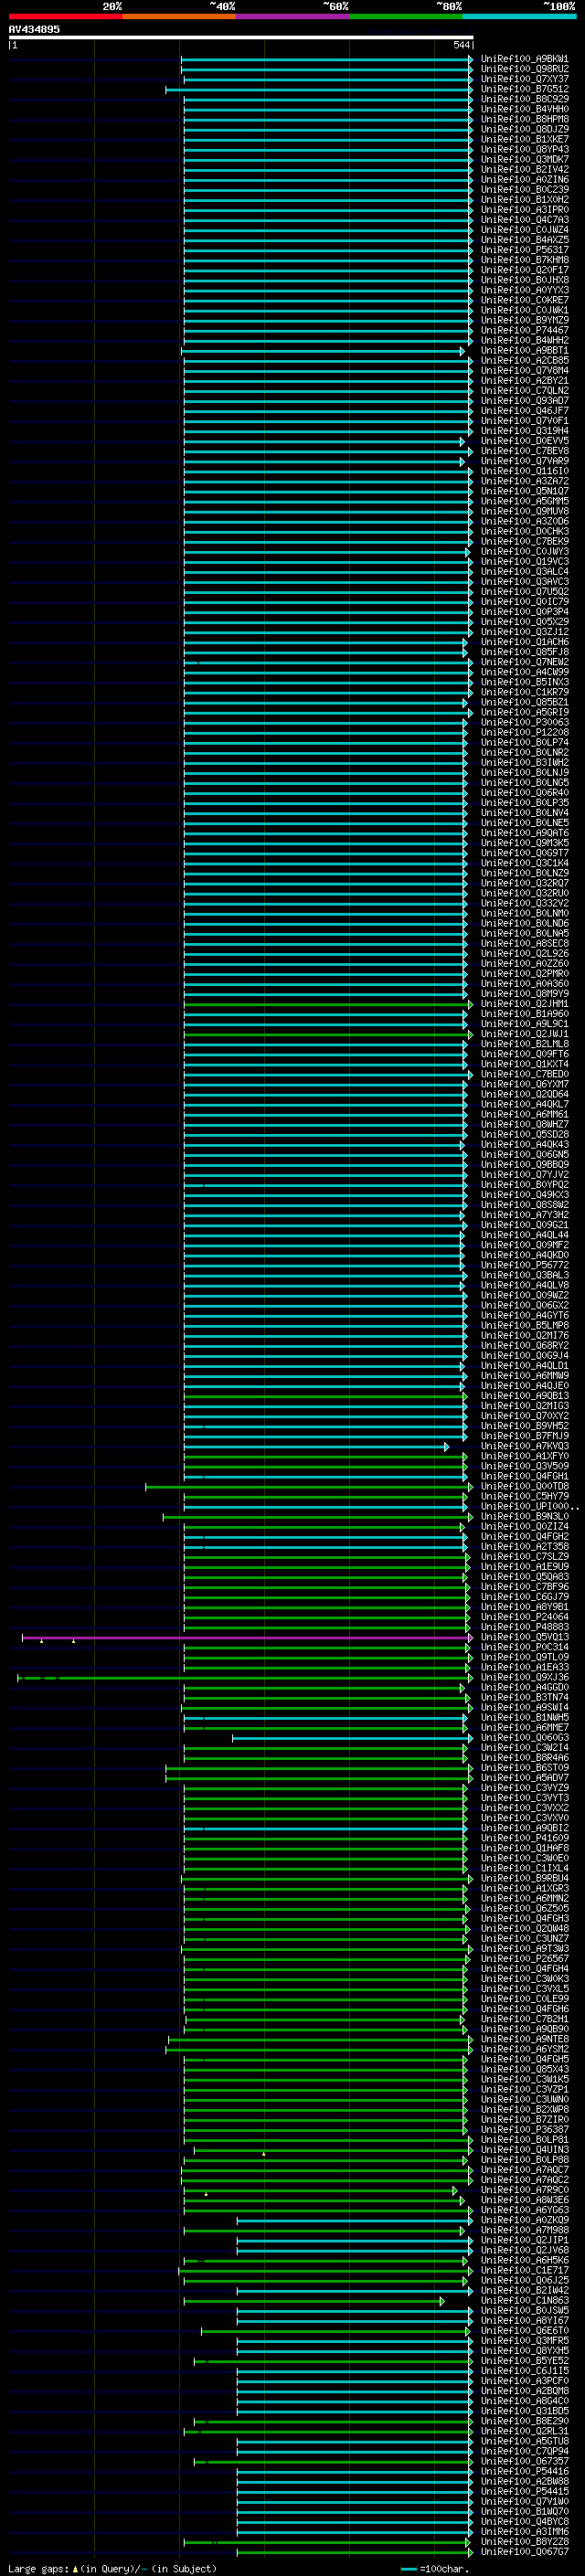Select hit label UniRef100_O67357
Image resolution: width=585 pixels, height=2576 pixels.
525,2461
